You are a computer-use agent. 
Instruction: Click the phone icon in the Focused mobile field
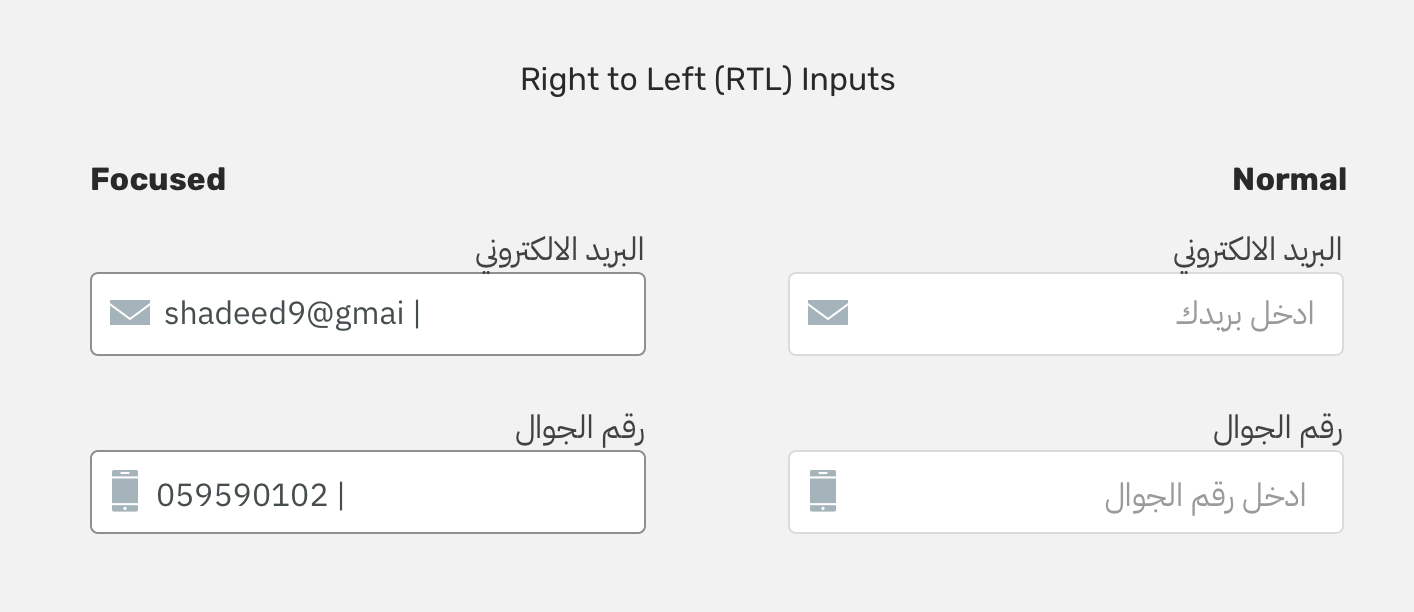click(x=125, y=492)
